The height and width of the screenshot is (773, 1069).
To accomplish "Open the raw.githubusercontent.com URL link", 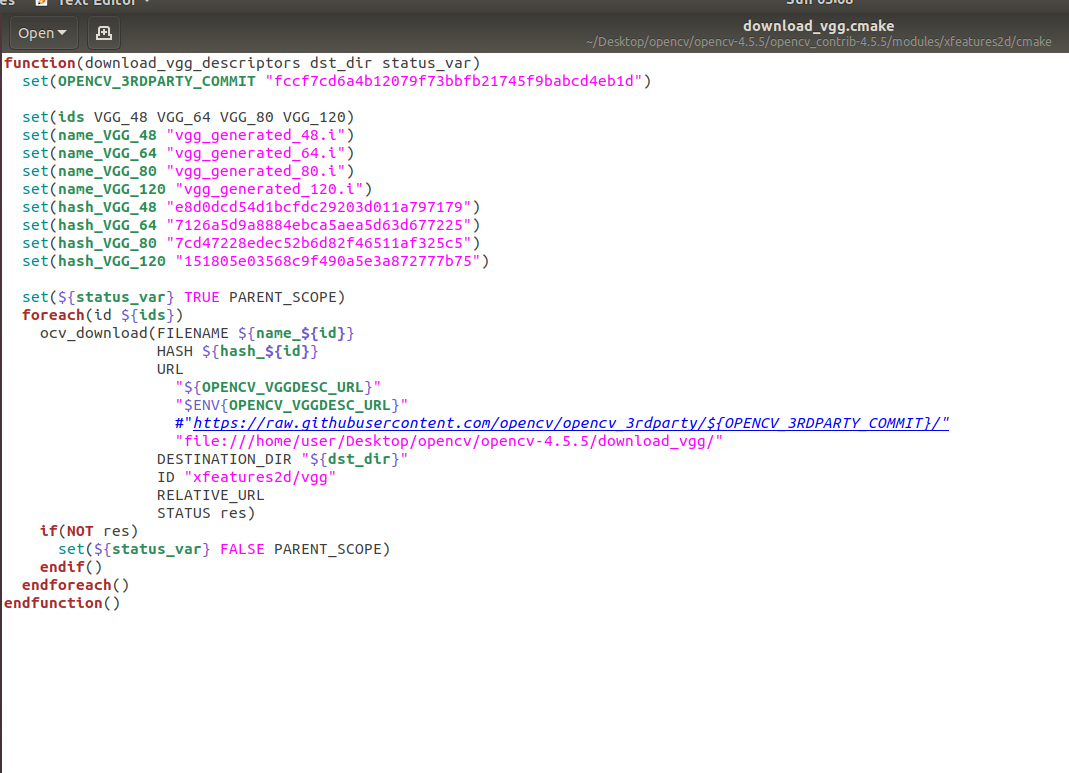I will pos(571,423).
